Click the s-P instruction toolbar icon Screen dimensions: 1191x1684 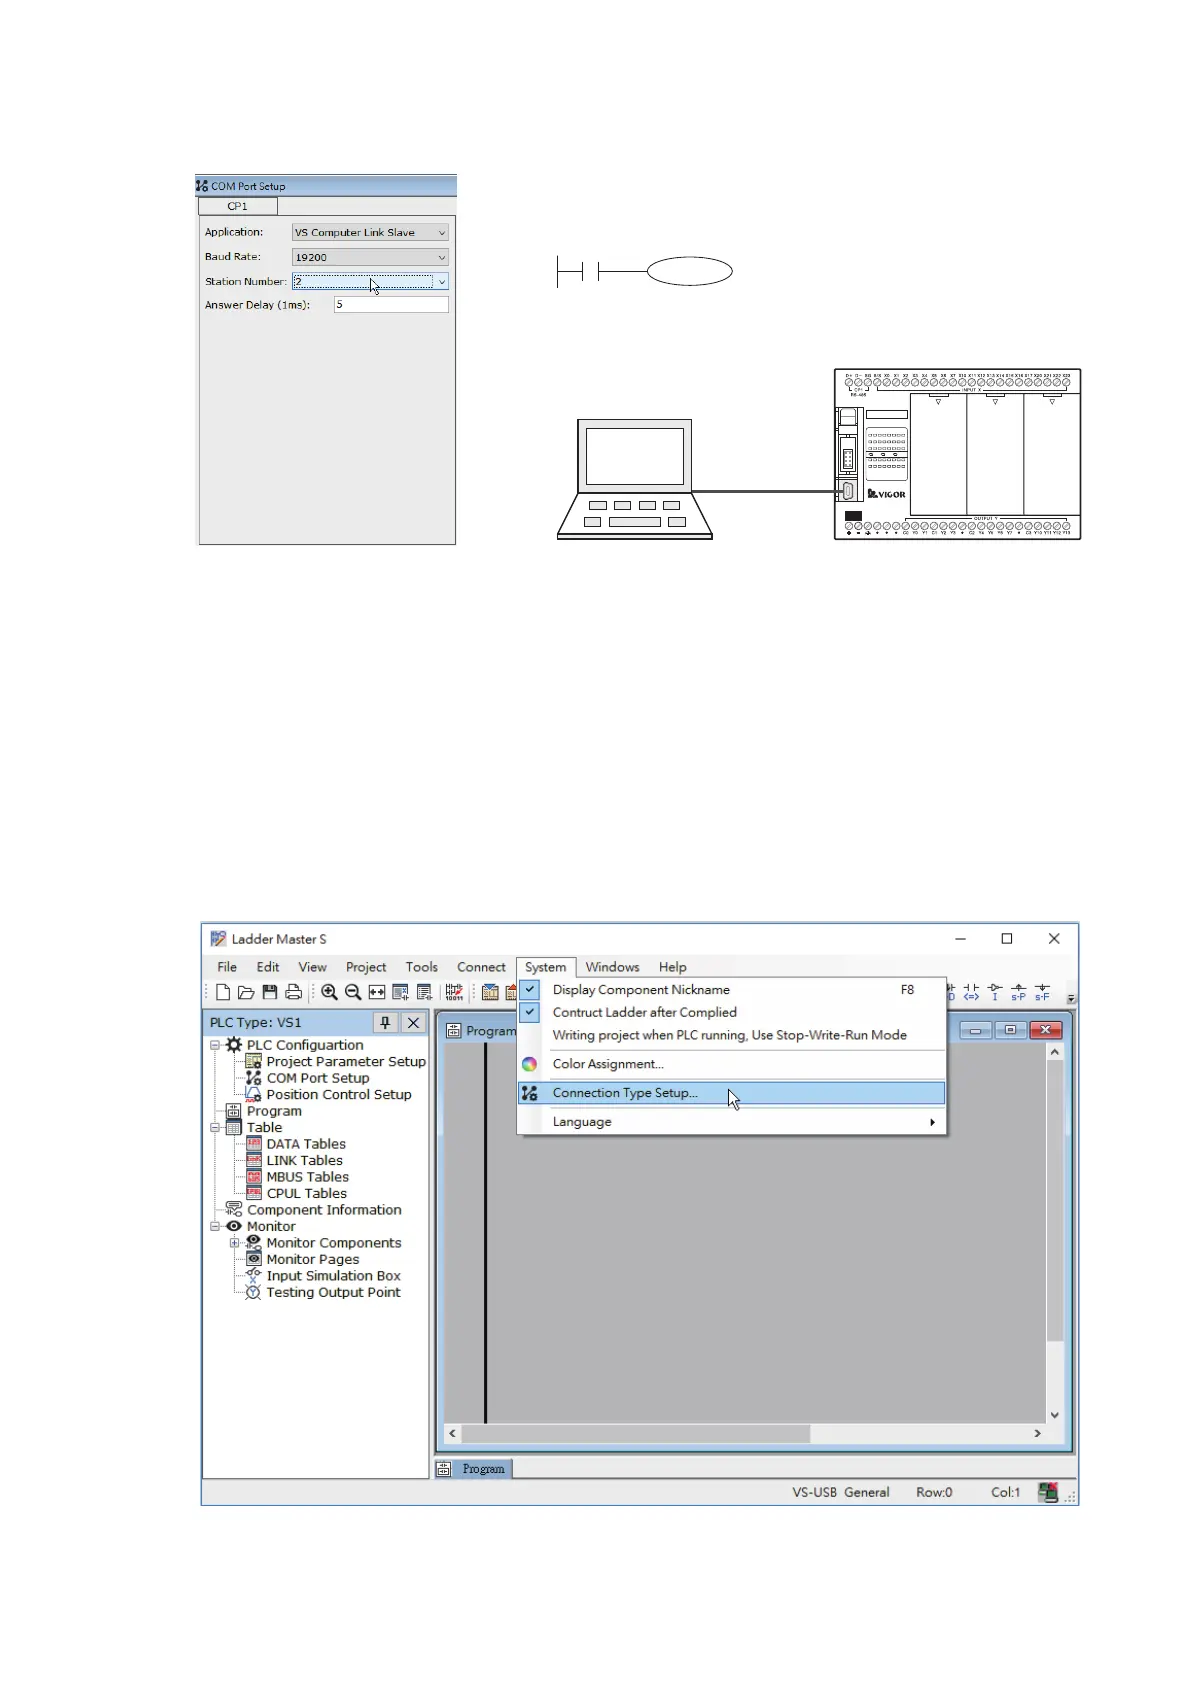coord(1018,992)
